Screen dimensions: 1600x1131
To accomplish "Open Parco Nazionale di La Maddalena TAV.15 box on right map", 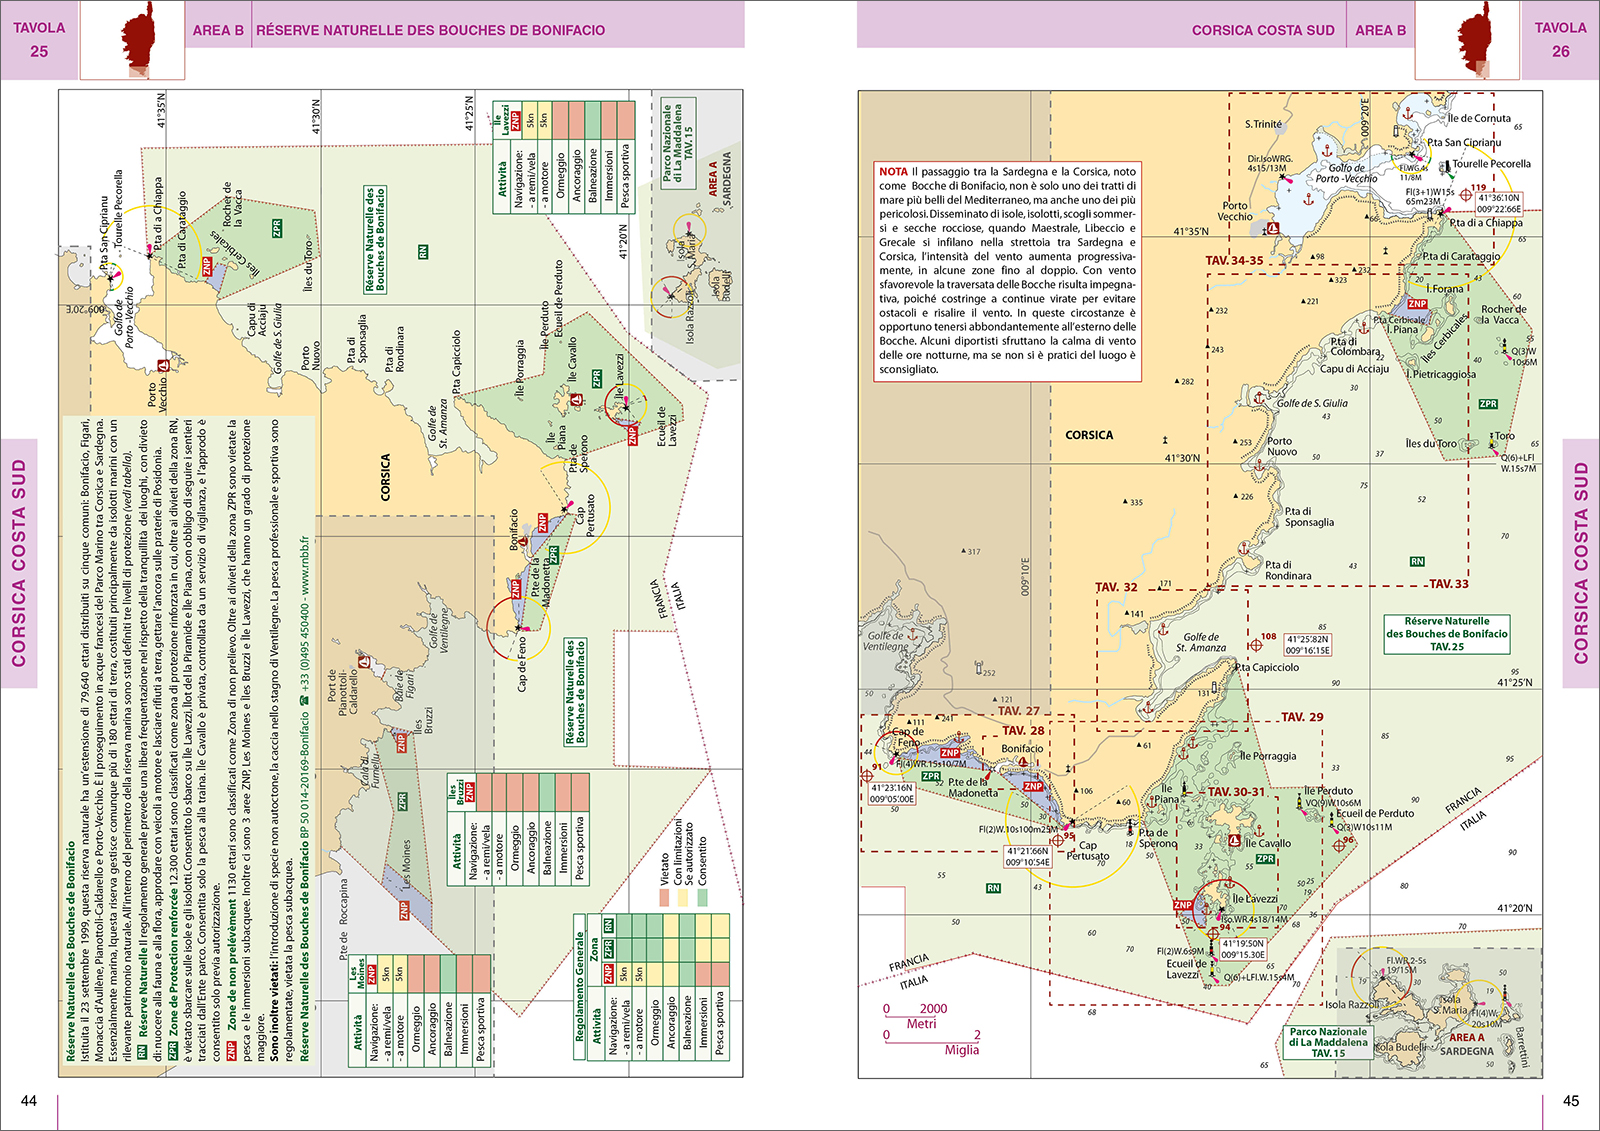I will [1328, 1042].
